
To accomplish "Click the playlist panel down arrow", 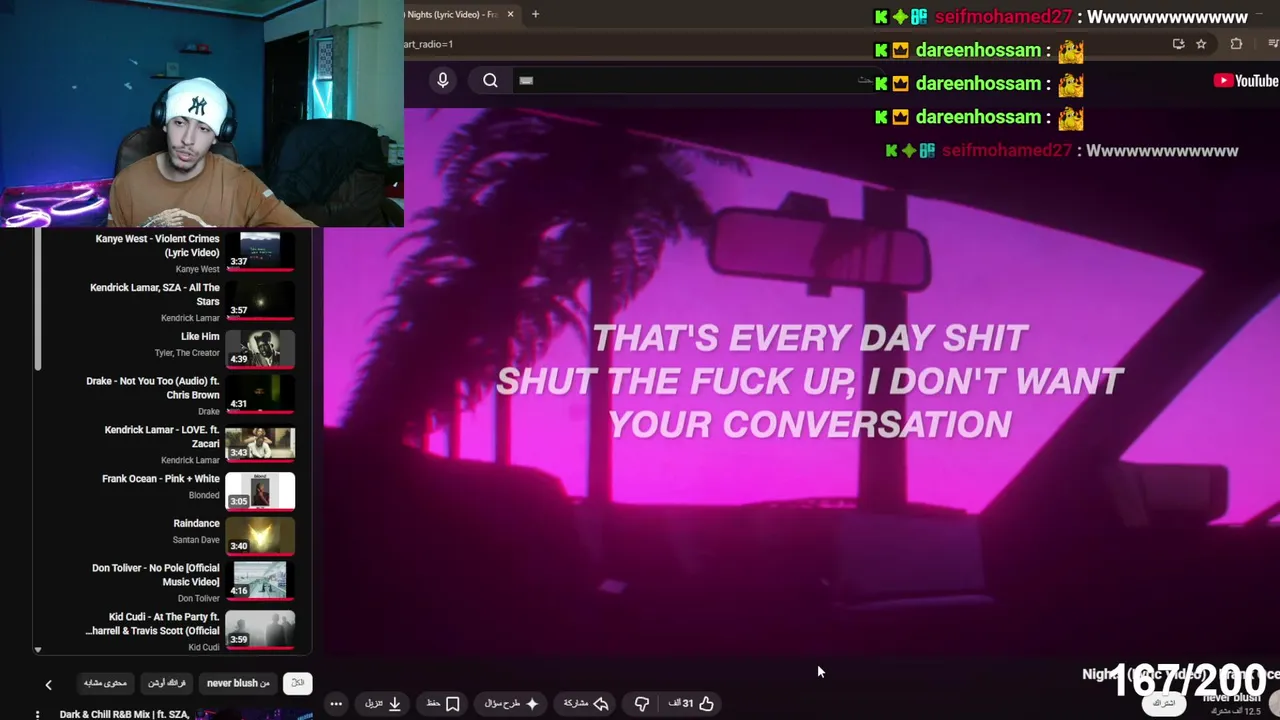I will [x=38, y=650].
